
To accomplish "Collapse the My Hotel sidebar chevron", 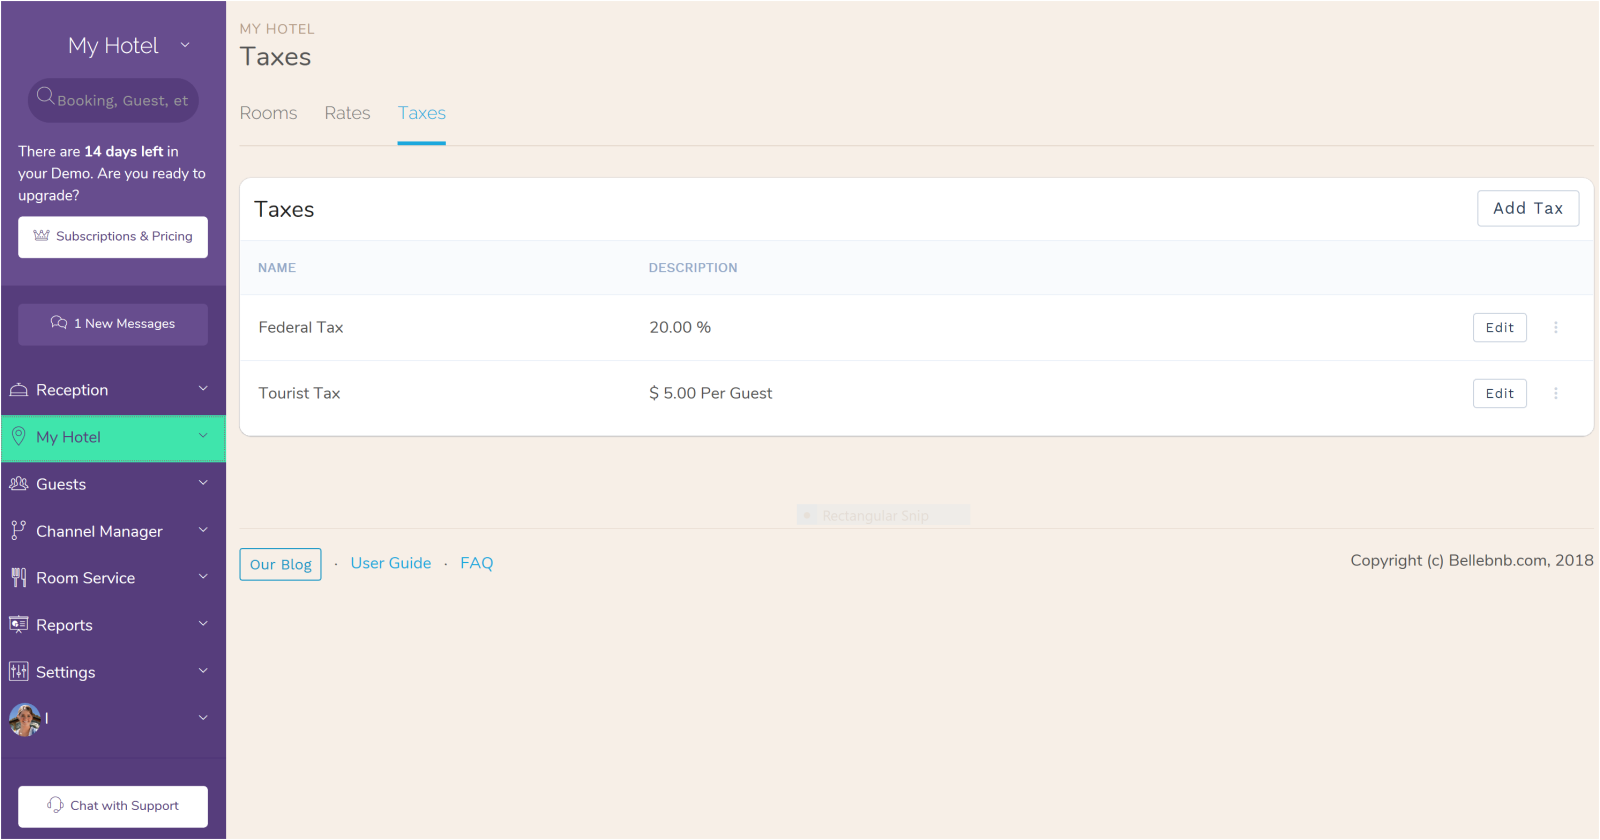I will 203,436.
